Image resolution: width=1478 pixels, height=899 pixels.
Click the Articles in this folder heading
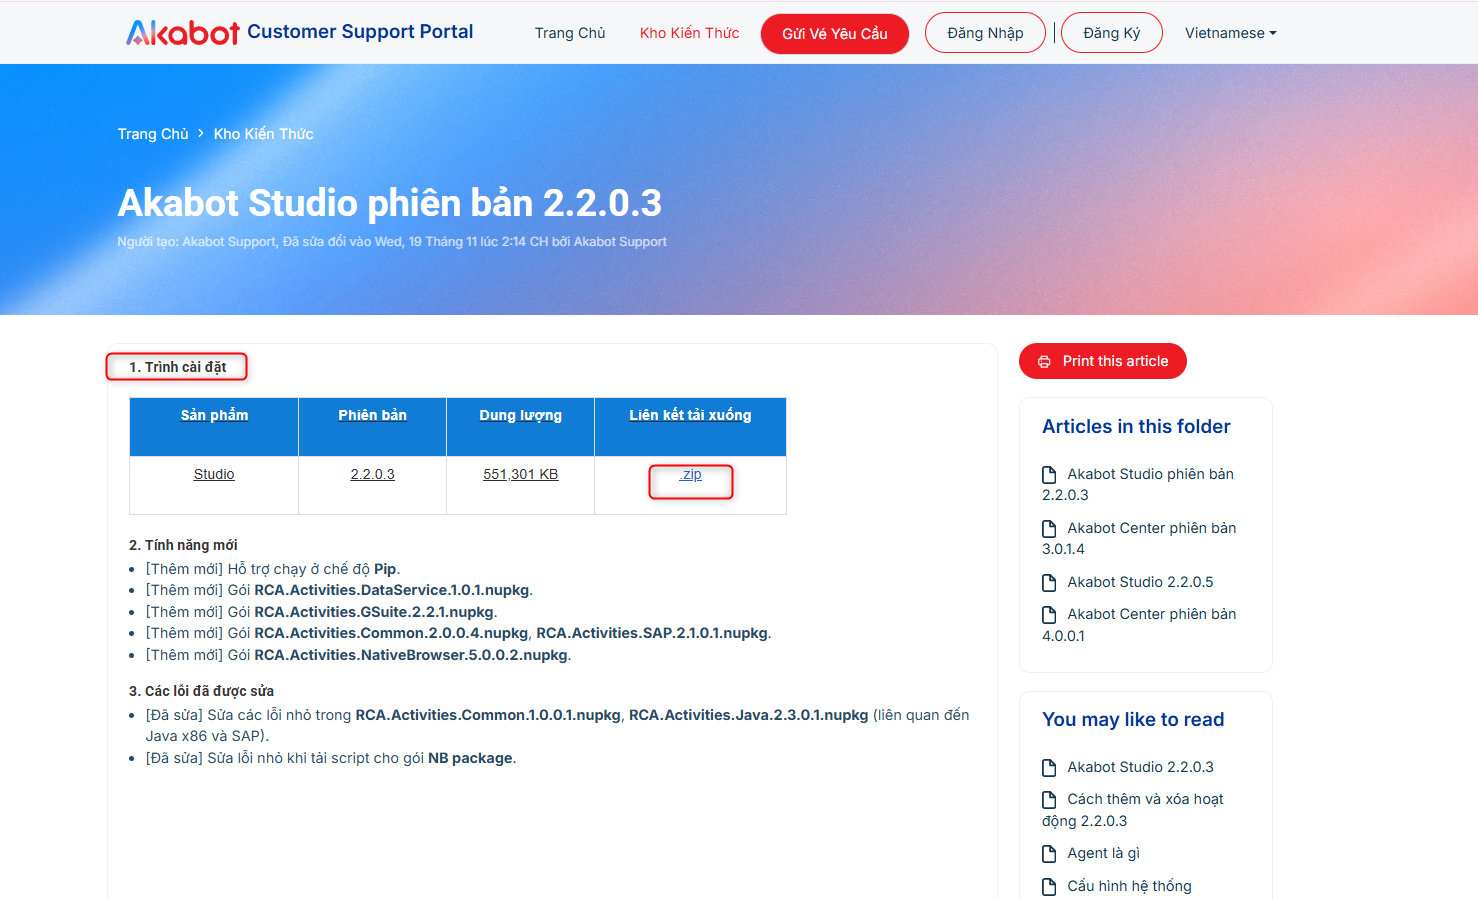pos(1136,427)
